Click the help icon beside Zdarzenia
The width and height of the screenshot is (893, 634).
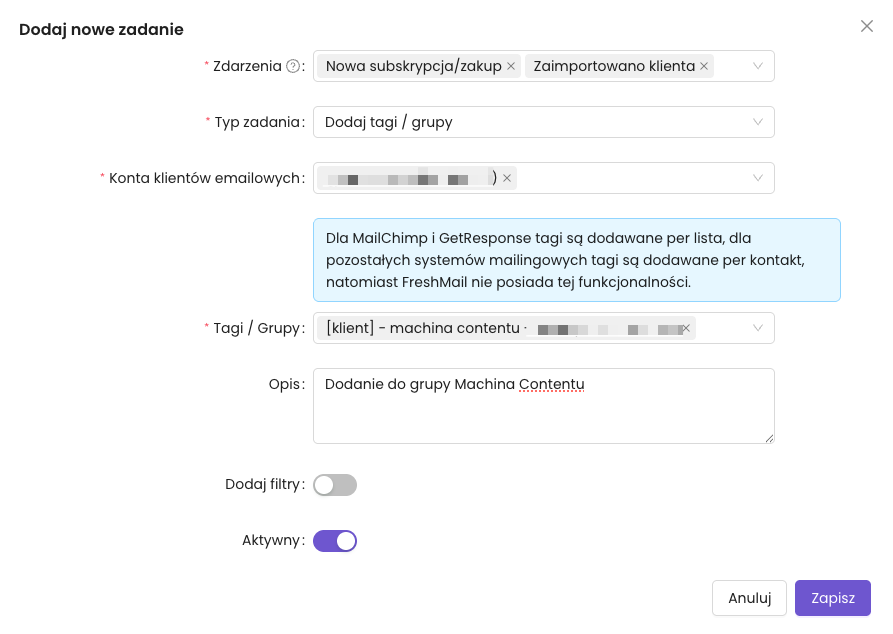[x=293, y=67]
